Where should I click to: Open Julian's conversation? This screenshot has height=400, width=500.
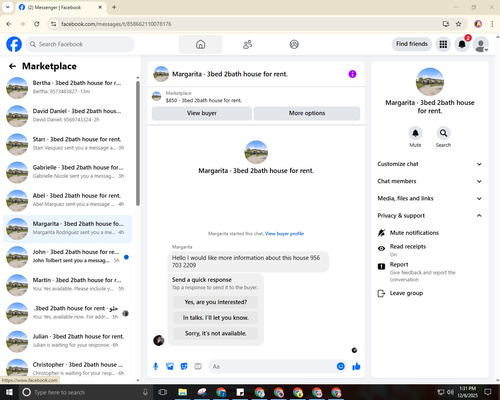[68, 341]
